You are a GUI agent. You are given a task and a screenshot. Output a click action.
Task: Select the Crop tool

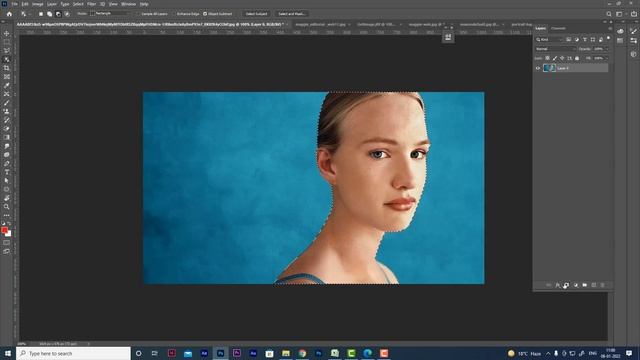tap(7, 68)
